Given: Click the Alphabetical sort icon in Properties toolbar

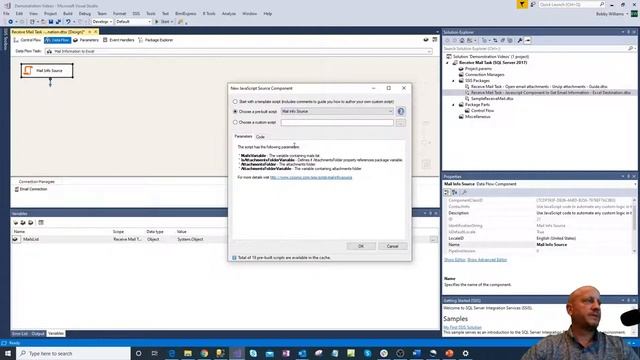Looking at the screenshot, I should [x=455, y=192].
